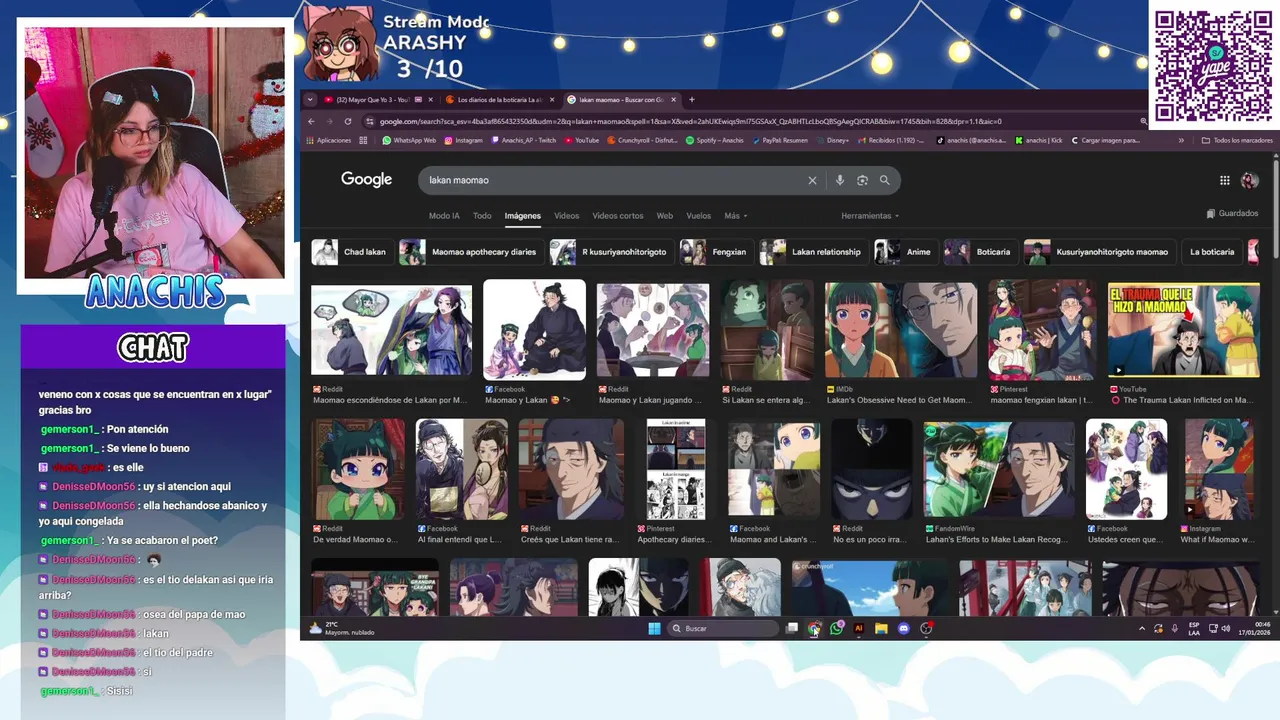Go back in the browser

(311, 121)
